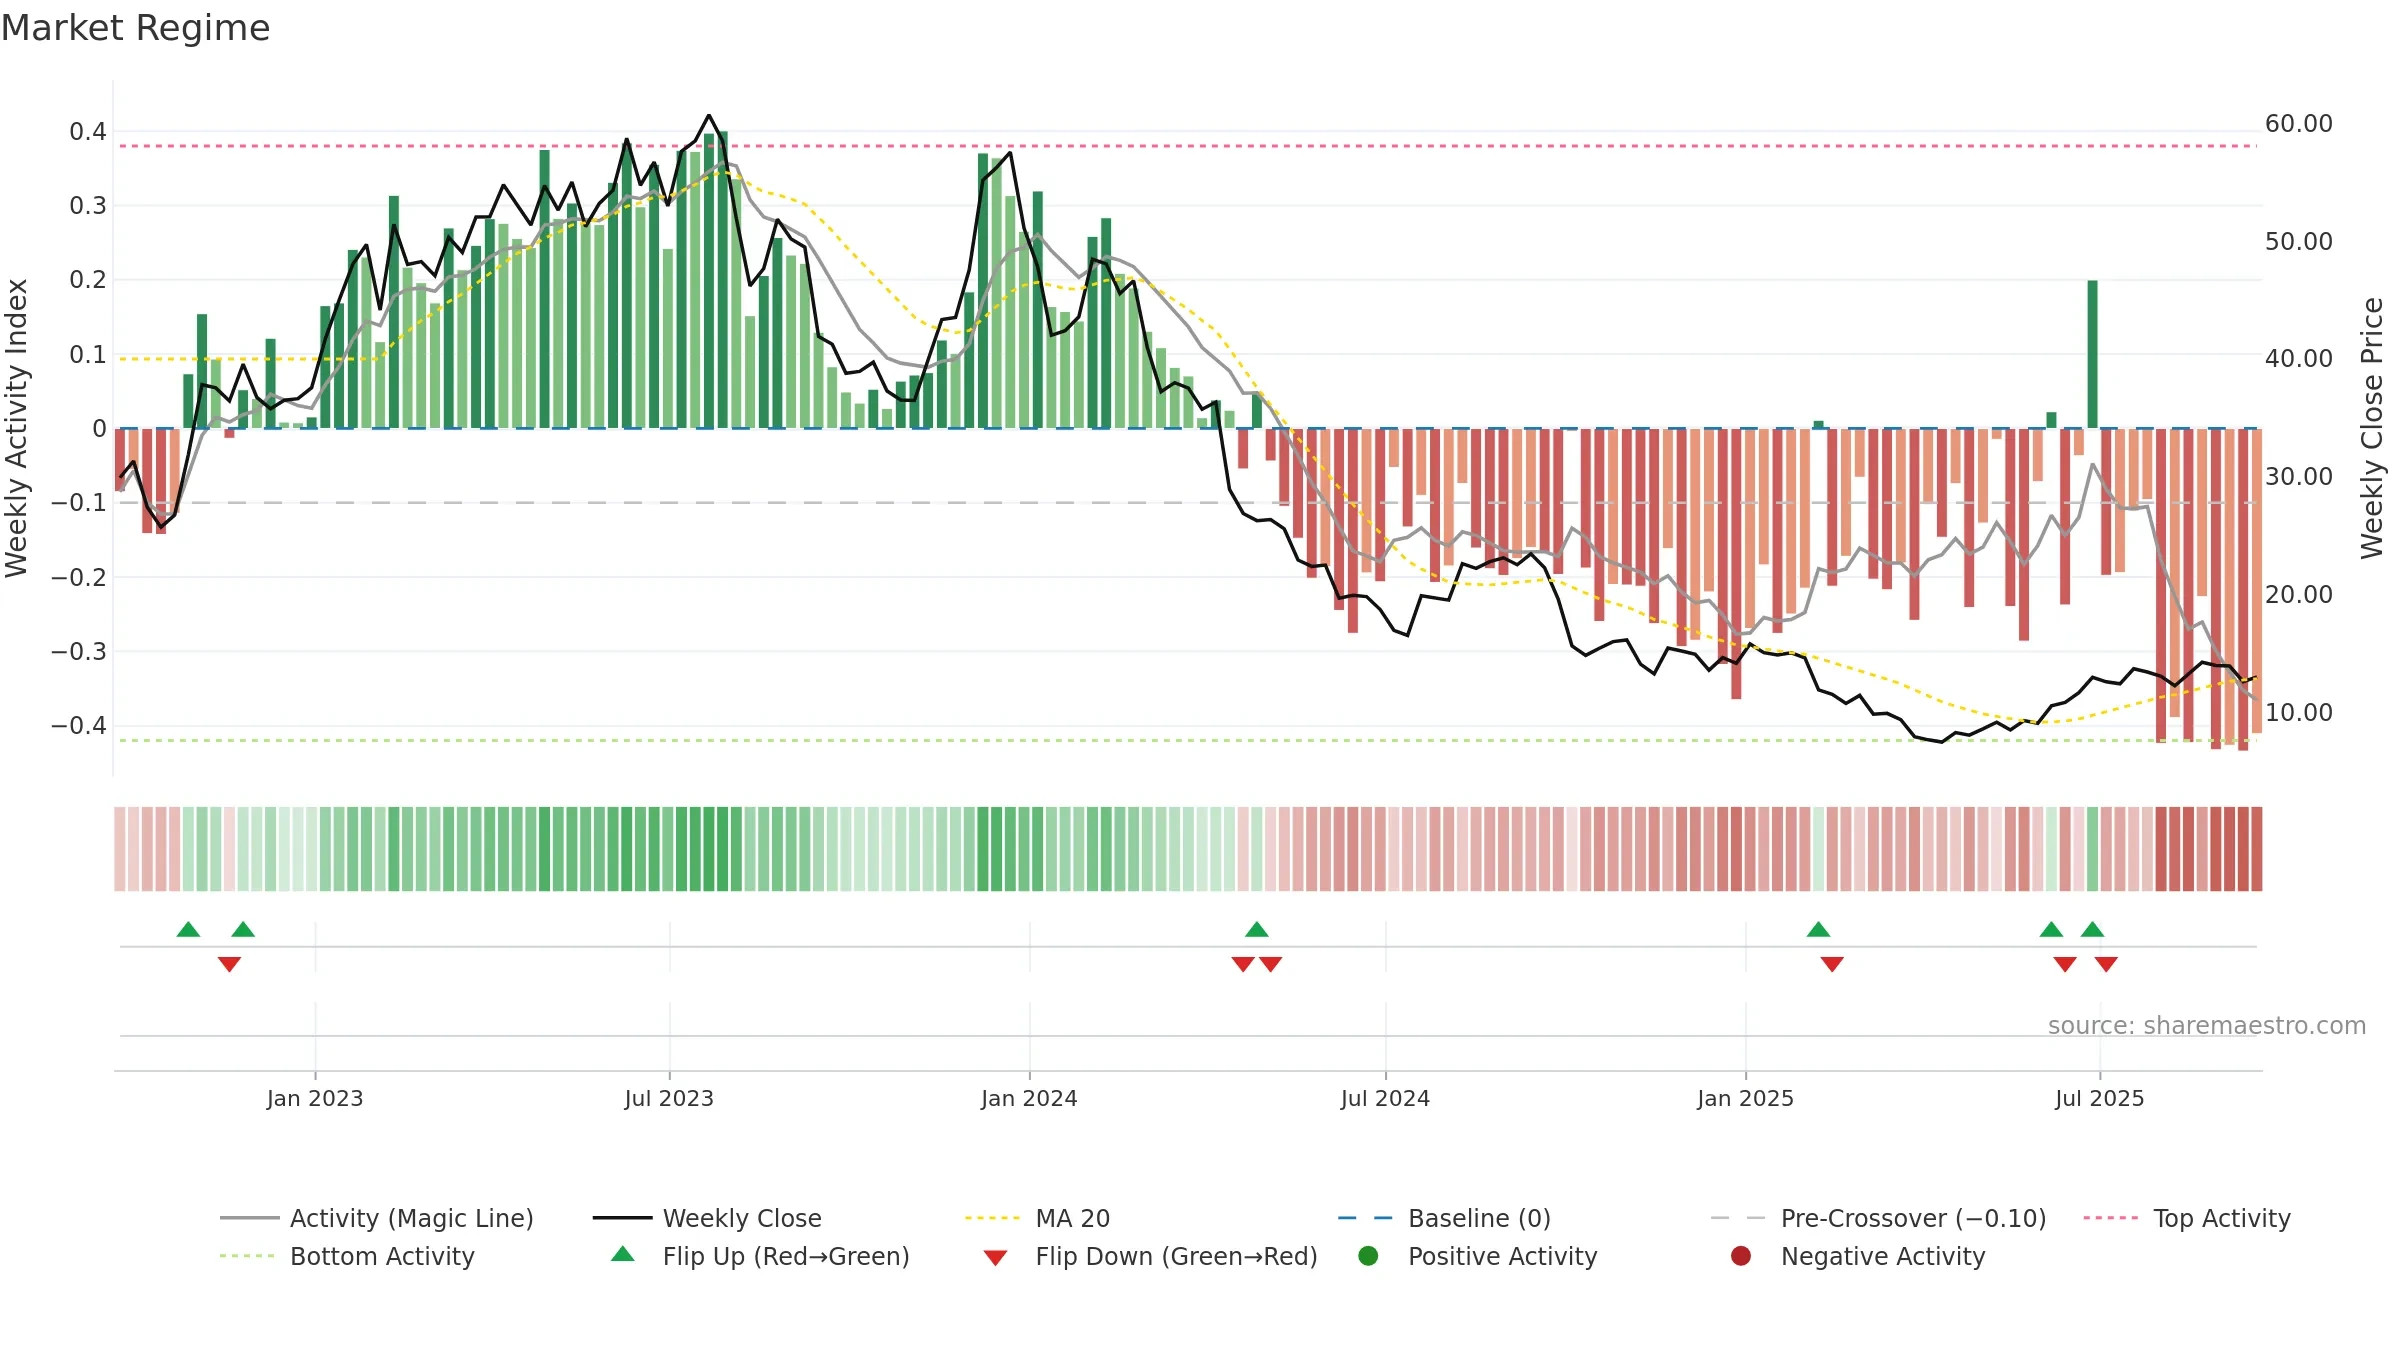Click the red flip-down marker after Jan 2025
The height and width of the screenshot is (1350, 2400).
coord(1832,964)
